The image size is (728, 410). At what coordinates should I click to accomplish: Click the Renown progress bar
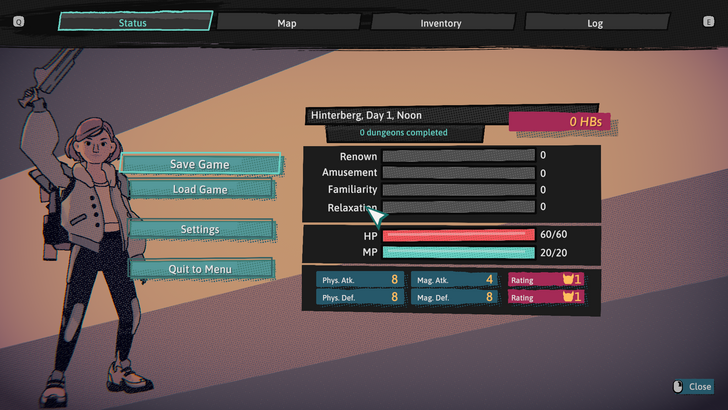(x=459, y=156)
